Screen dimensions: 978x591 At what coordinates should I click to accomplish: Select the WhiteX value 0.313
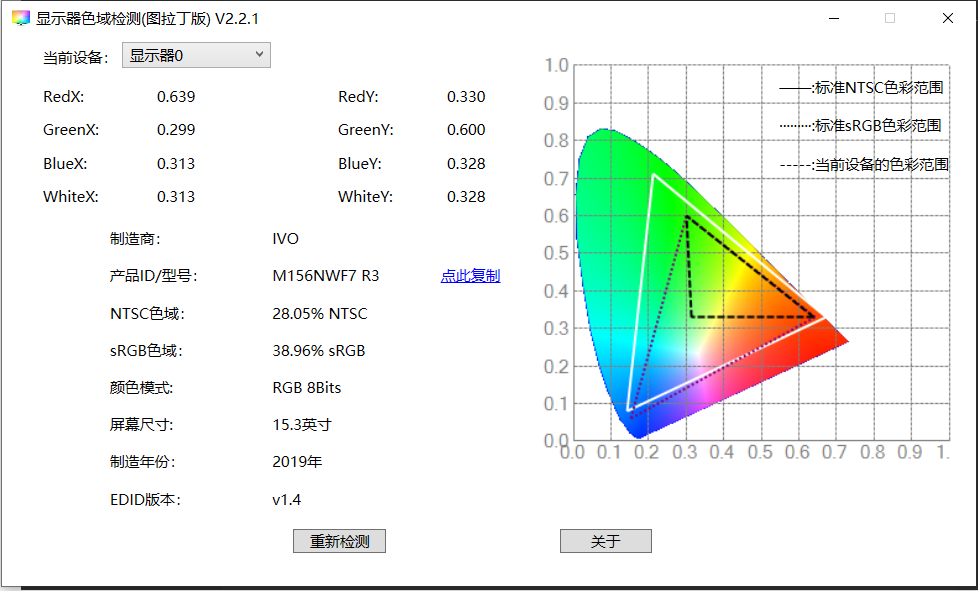click(176, 196)
